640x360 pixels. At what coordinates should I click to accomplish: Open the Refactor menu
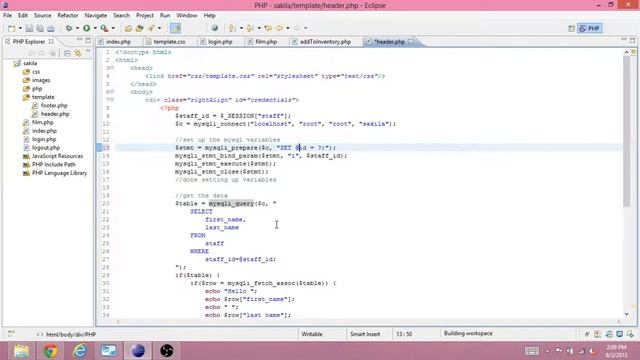68,15
